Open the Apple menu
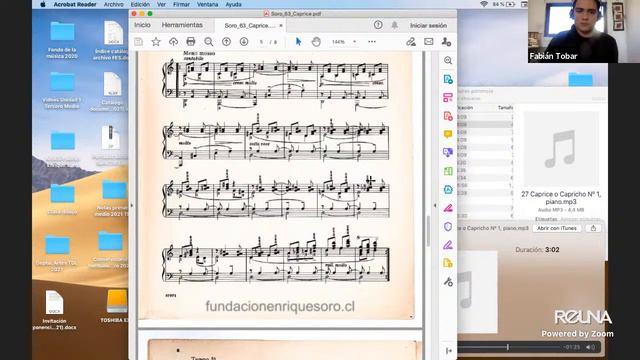Screen dimensions: 640x360 (42, 4)
